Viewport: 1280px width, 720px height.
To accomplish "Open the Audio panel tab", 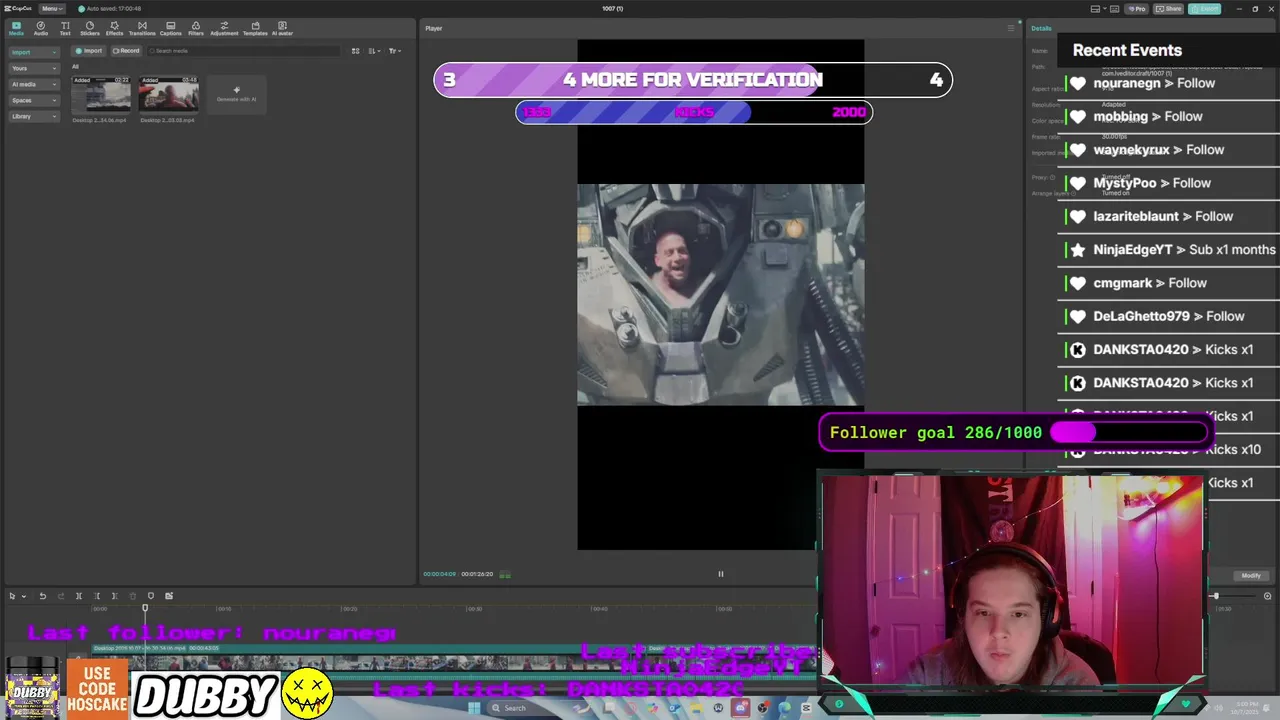I will (x=41, y=28).
